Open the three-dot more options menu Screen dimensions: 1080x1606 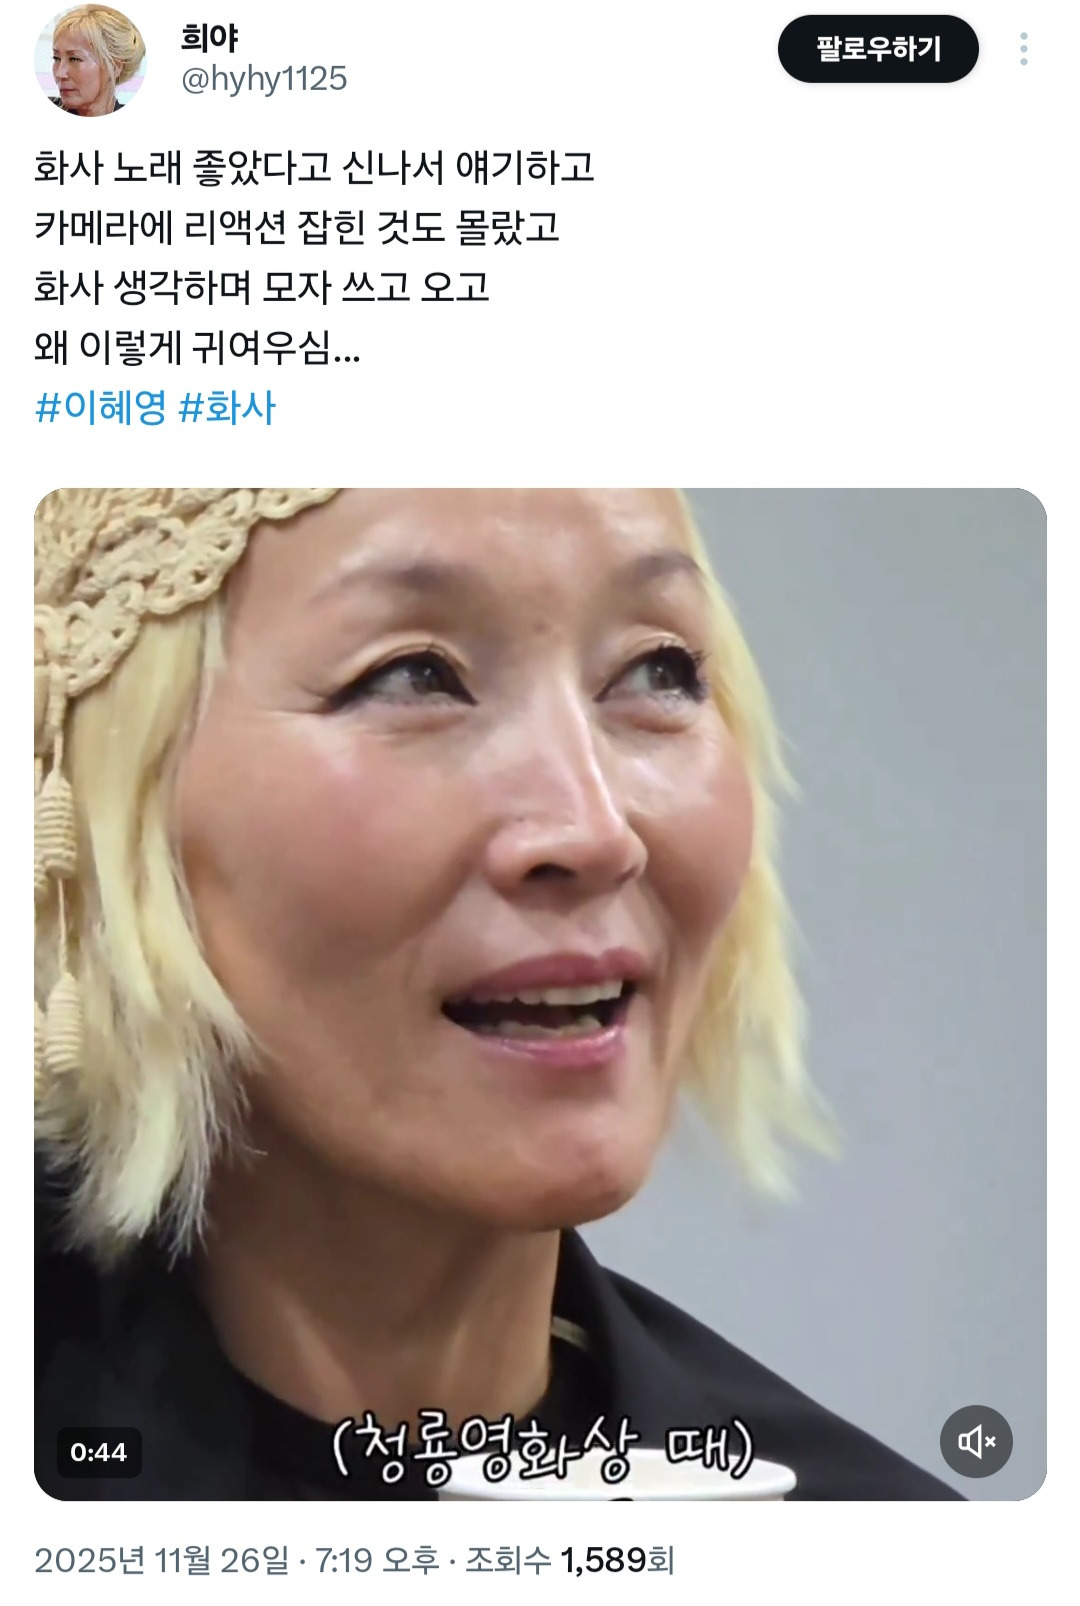coord(1023,49)
